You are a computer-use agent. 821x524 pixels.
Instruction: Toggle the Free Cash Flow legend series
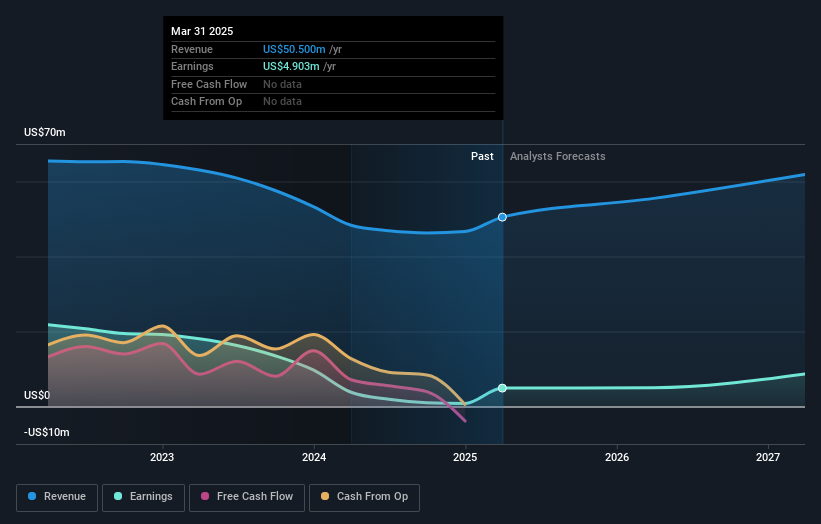[247, 497]
